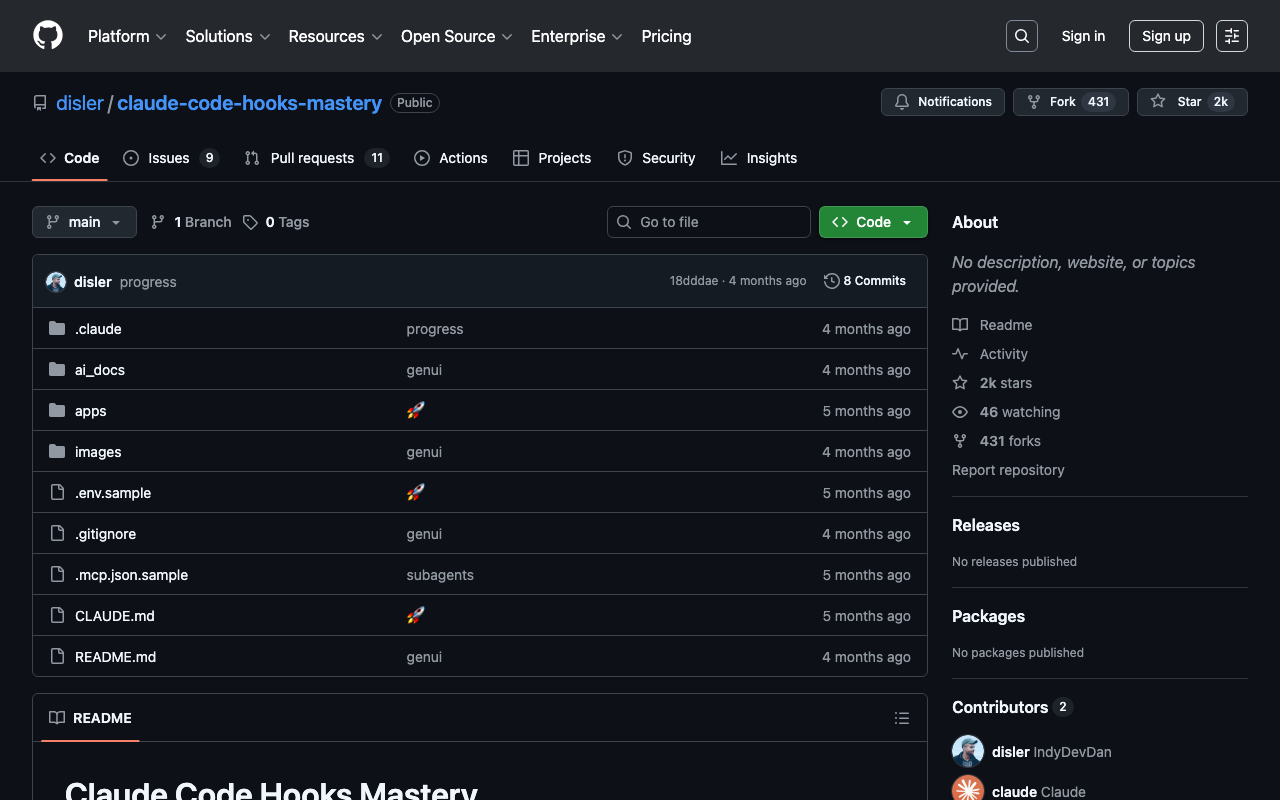Viewport: 1280px width, 800px height.
Task: Click the claude contributor avatar
Action: [967, 790]
